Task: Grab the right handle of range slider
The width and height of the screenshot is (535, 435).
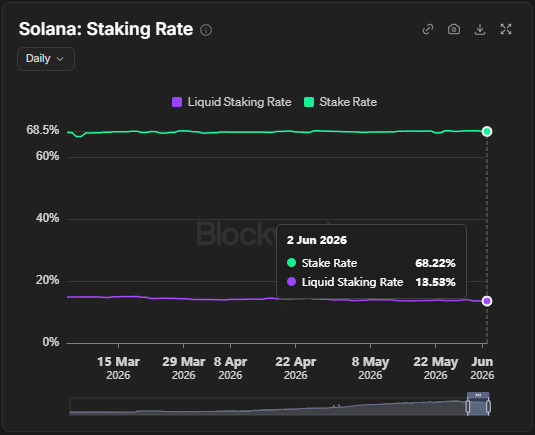Action: pos(488,407)
